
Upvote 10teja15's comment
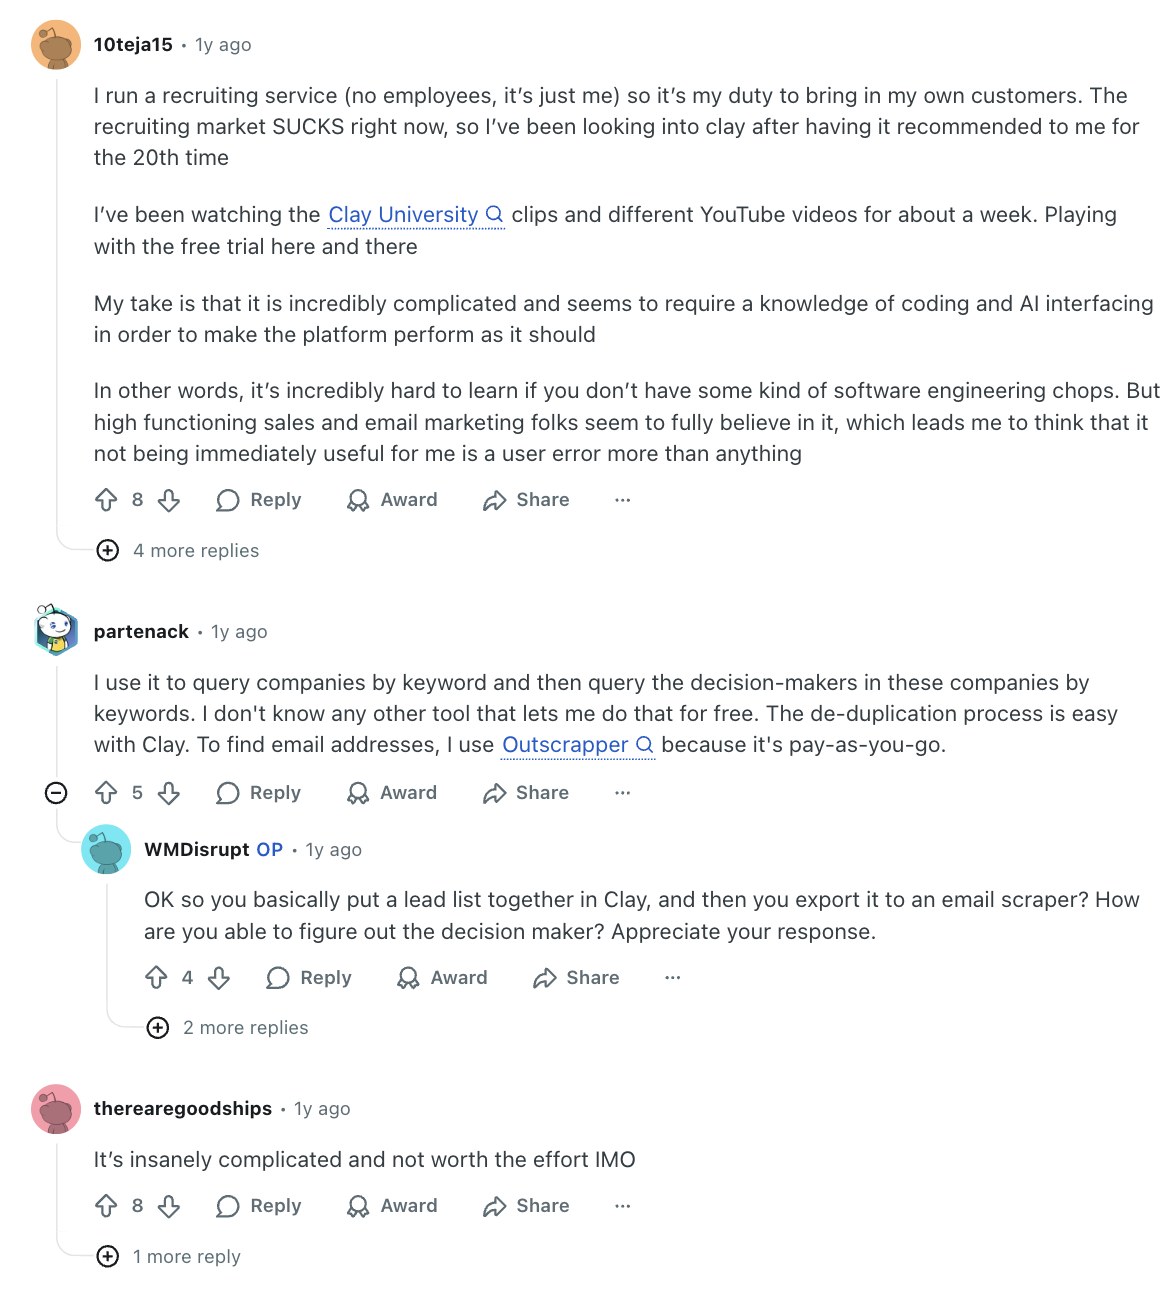tap(107, 500)
